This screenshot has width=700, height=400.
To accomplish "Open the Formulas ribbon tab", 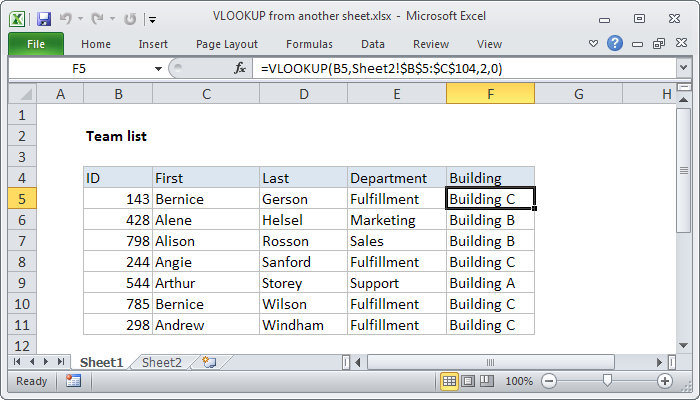I will tap(309, 44).
